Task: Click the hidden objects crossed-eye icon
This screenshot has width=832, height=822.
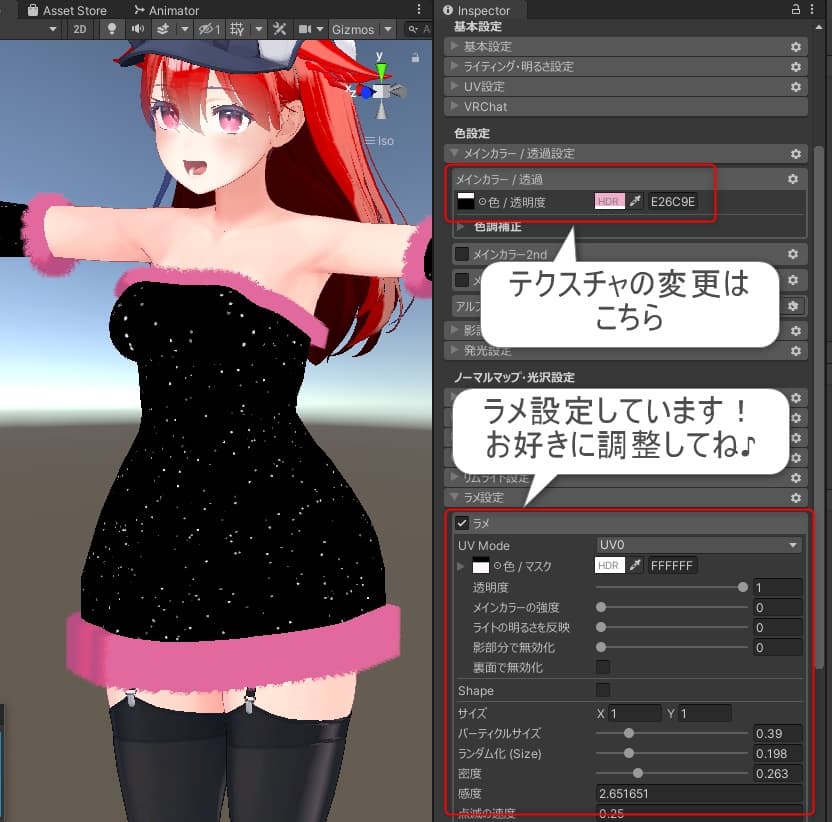Action: (205, 29)
